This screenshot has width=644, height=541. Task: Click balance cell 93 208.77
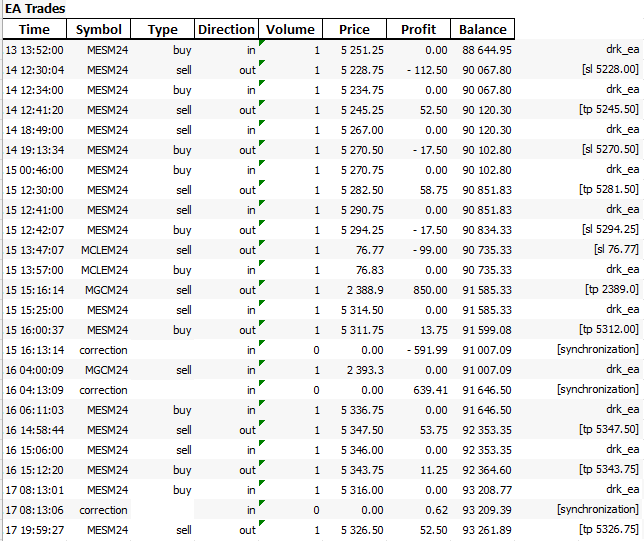(487, 490)
